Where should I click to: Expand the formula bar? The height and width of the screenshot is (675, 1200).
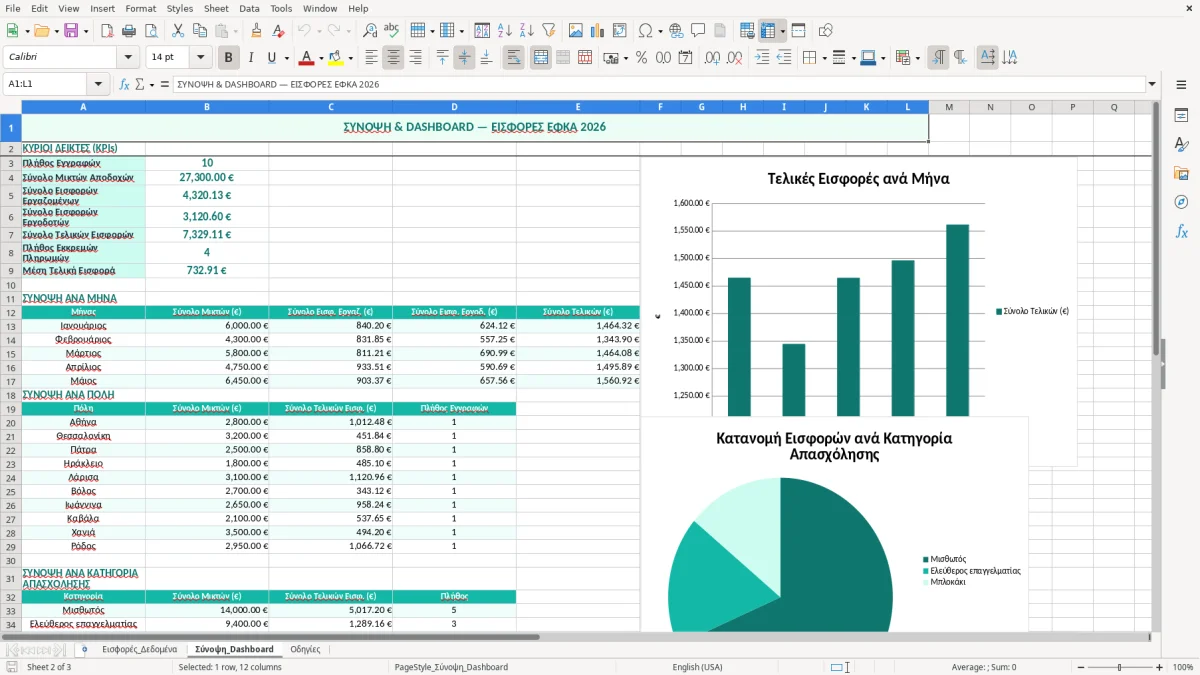click(x=1152, y=84)
